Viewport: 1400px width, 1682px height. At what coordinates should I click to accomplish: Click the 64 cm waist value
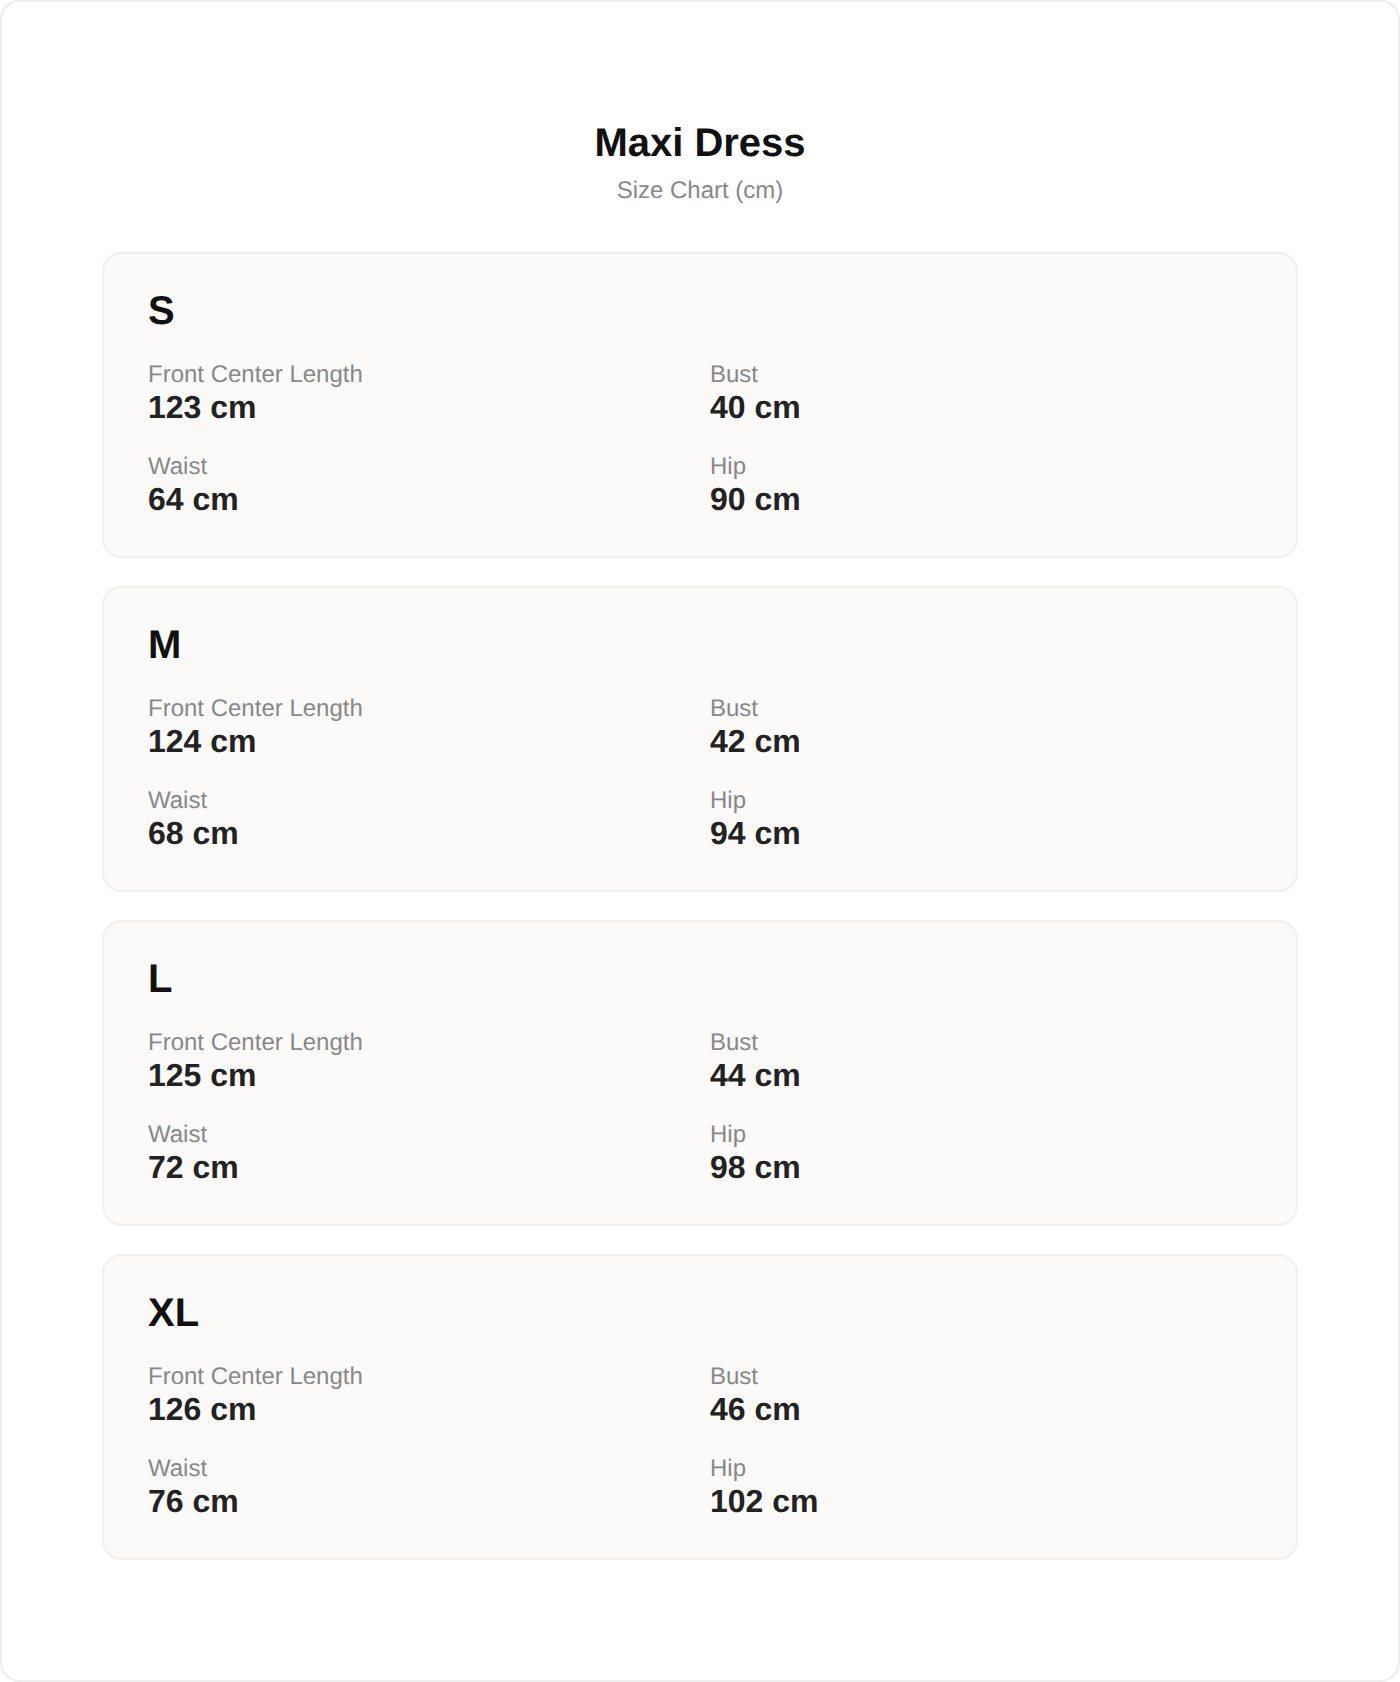point(193,500)
